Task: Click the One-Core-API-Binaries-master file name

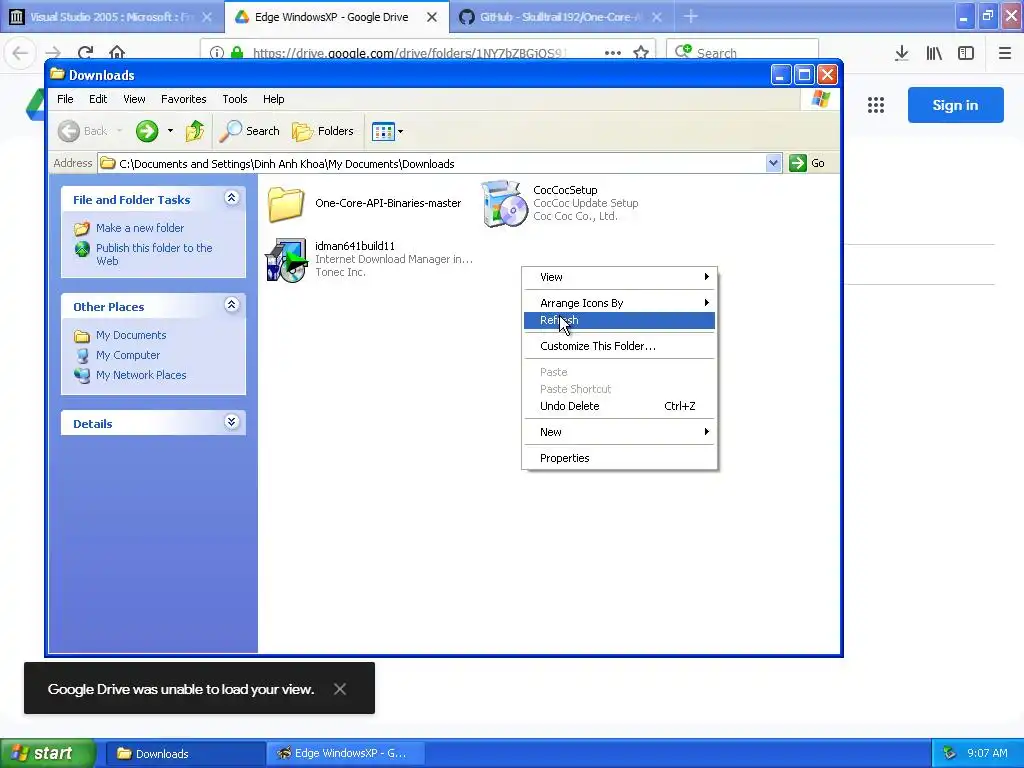Action: point(388,203)
